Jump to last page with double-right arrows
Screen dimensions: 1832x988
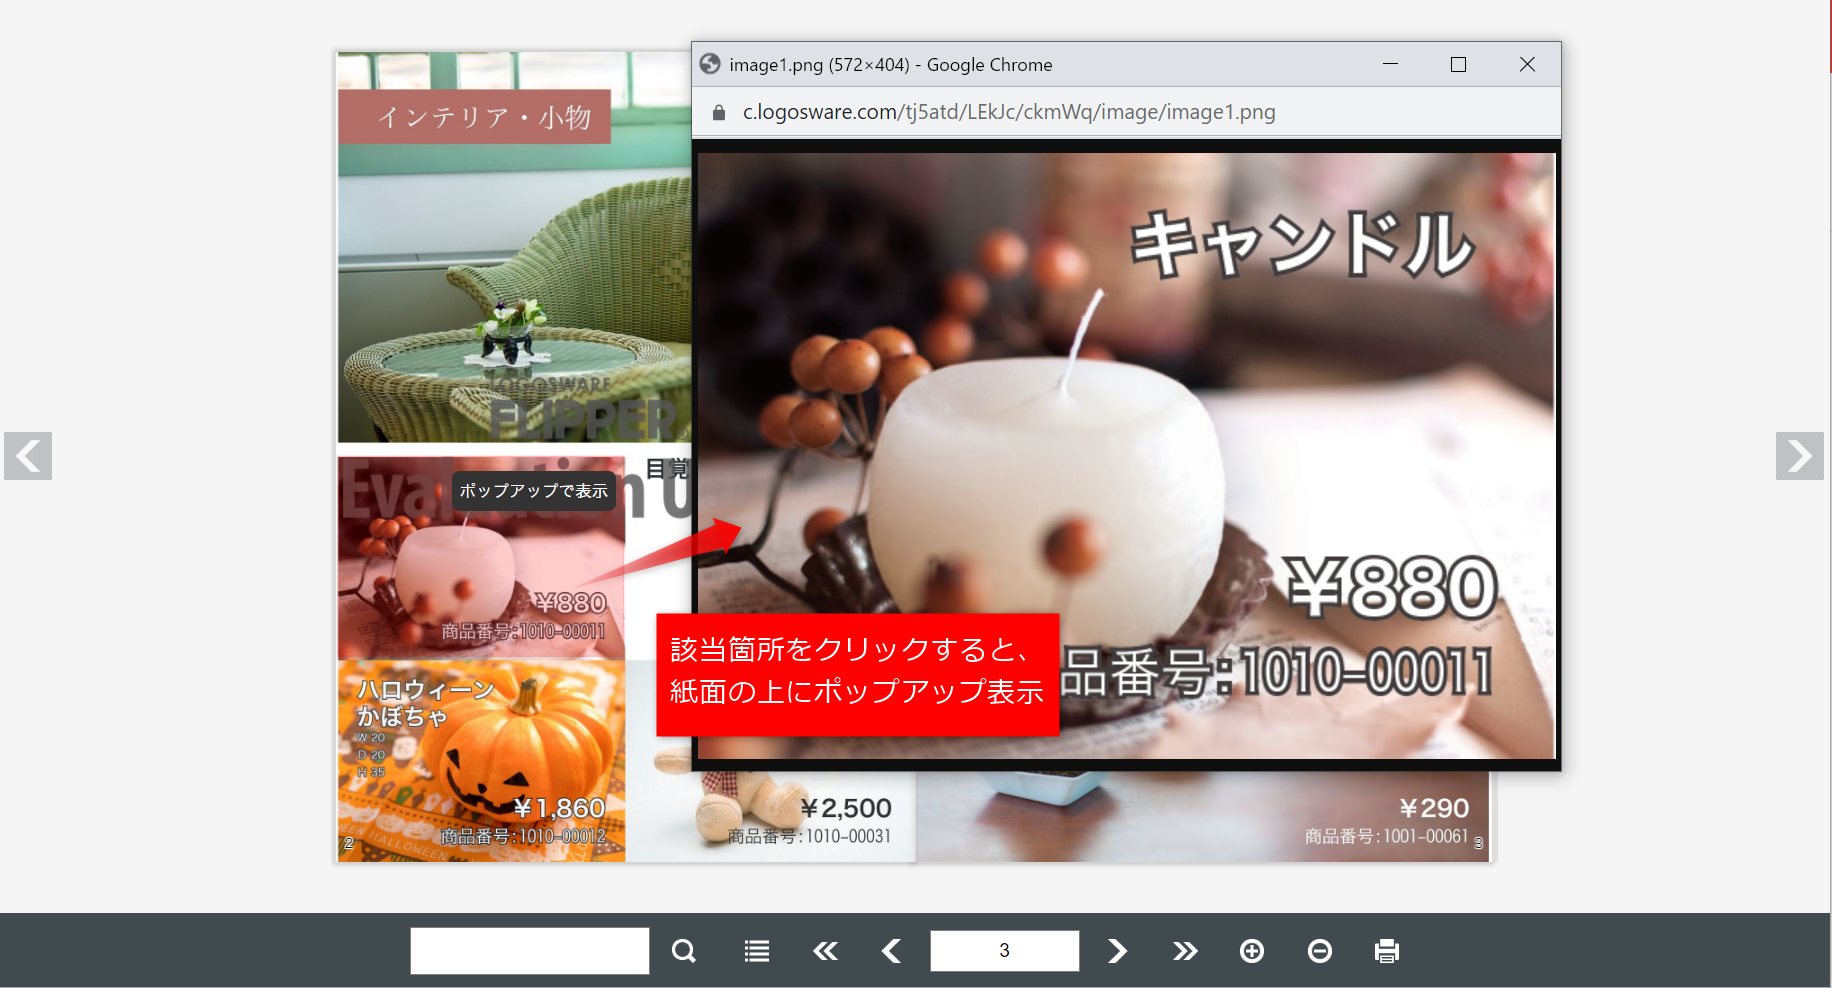coord(1185,951)
